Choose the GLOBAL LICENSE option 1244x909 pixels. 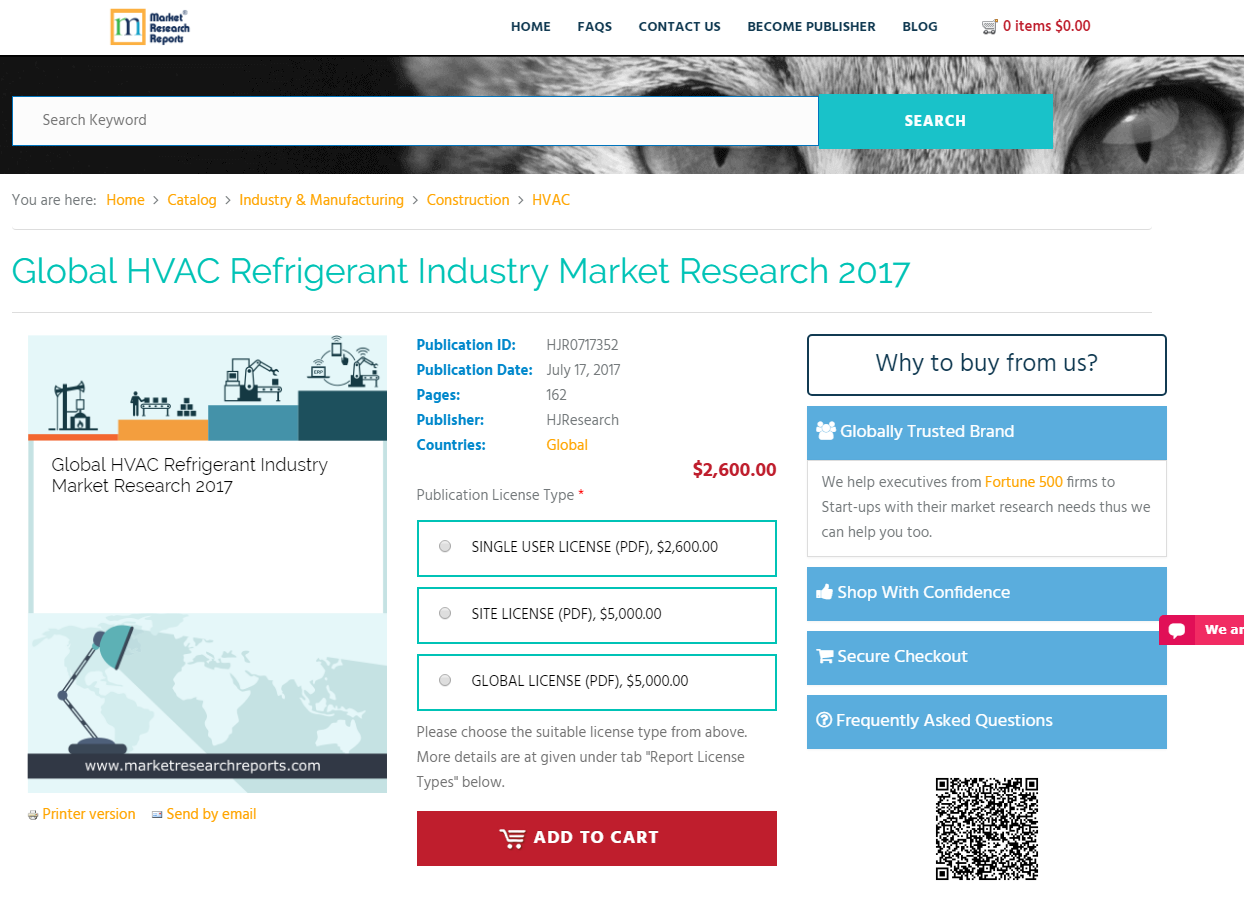tap(444, 679)
